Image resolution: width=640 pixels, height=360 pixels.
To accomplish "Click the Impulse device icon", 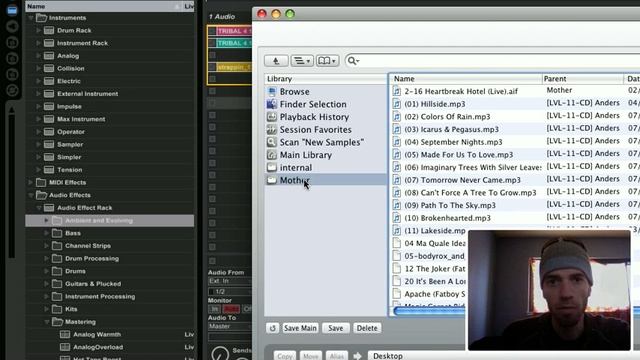I will click(x=49, y=107).
